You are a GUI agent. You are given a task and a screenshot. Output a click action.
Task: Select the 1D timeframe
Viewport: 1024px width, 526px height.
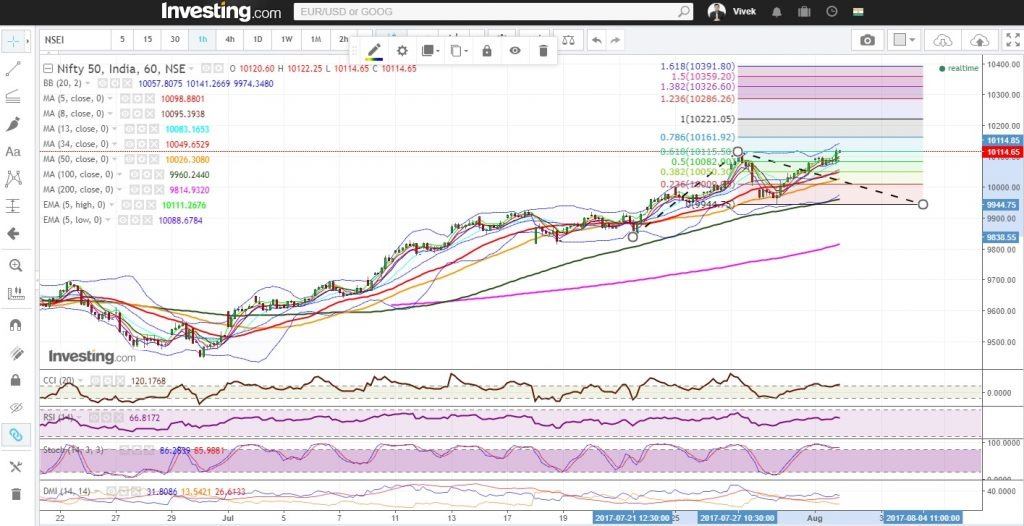(x=258, y=40)
